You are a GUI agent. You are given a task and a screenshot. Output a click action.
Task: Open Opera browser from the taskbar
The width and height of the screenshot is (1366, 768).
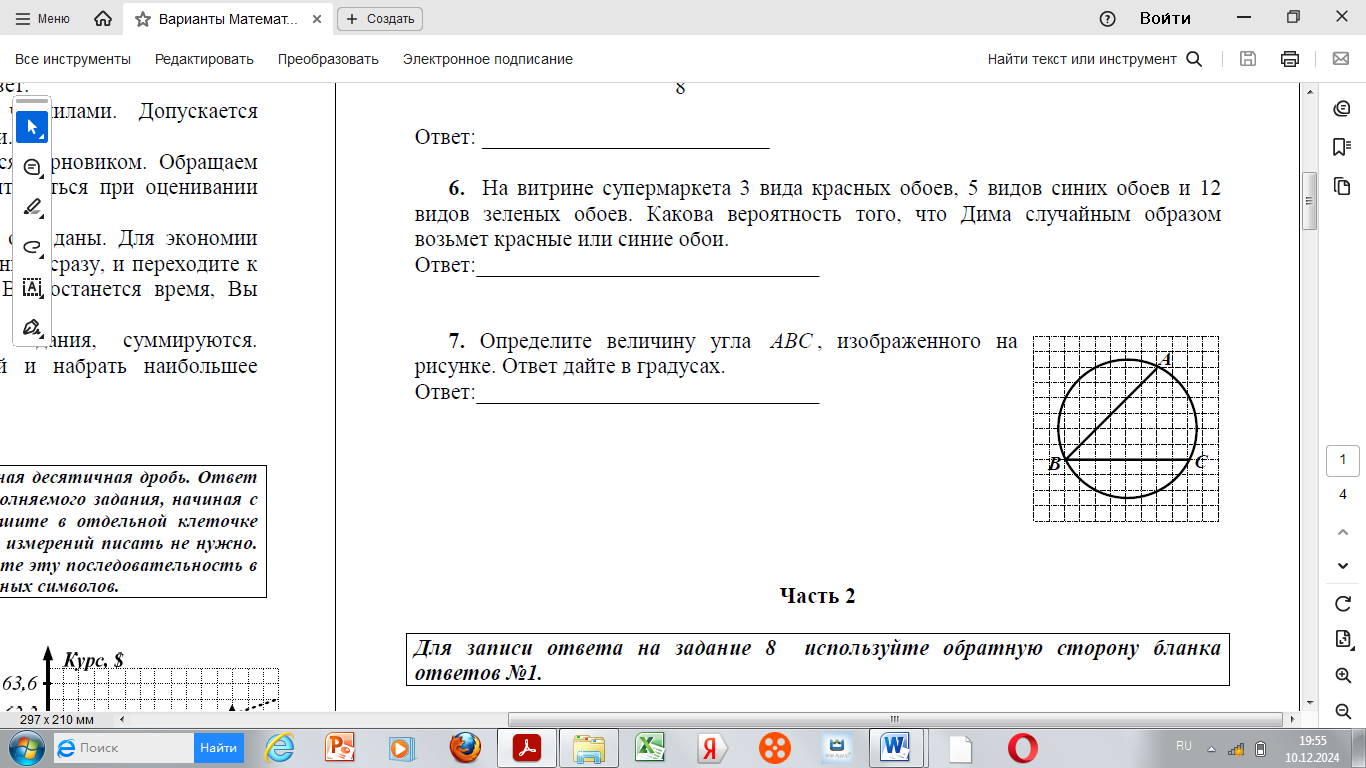click(1022, 747)
